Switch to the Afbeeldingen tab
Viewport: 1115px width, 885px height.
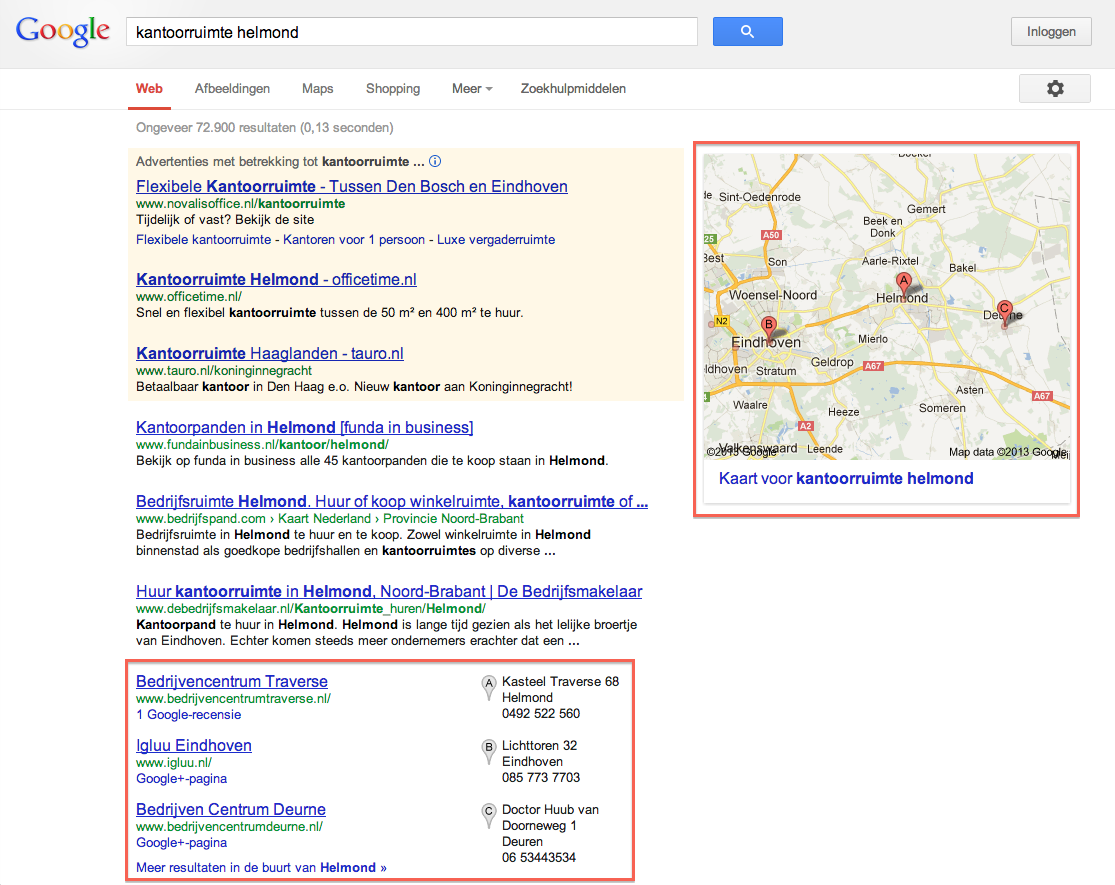(x=232, y=88)
